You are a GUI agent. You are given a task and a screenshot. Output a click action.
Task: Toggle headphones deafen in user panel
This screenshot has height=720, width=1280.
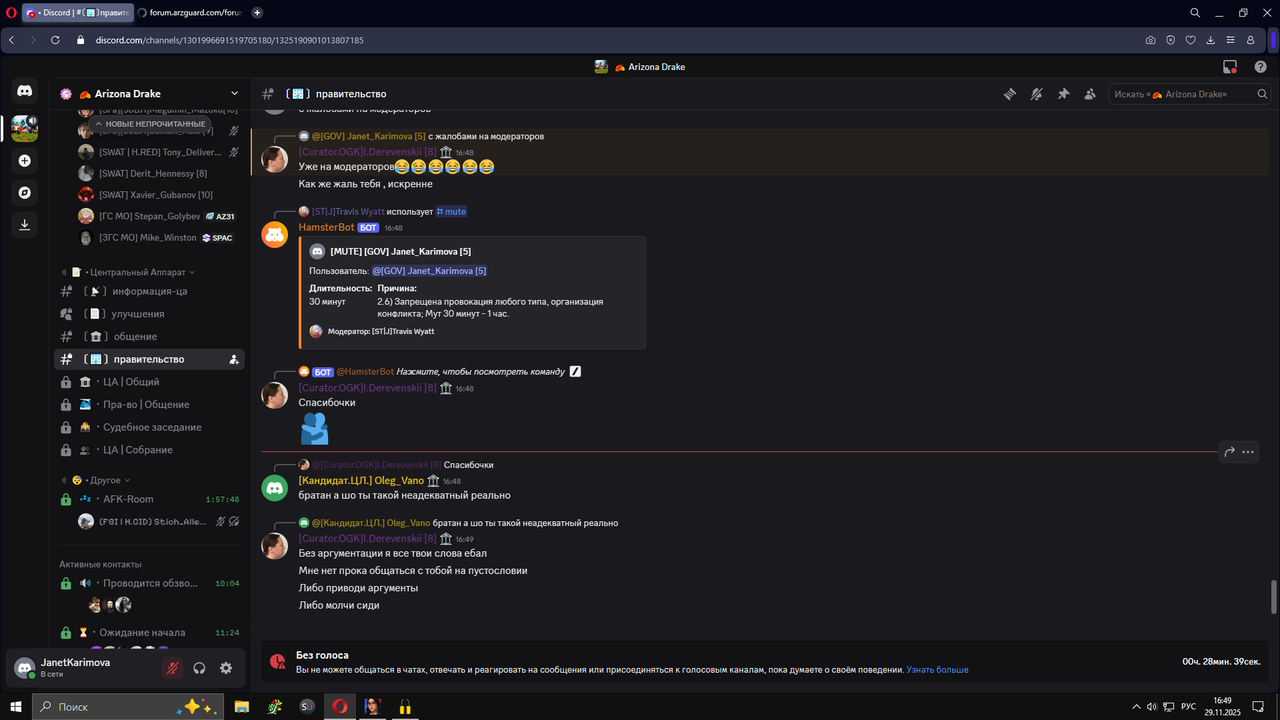click(x=199, y=668)
